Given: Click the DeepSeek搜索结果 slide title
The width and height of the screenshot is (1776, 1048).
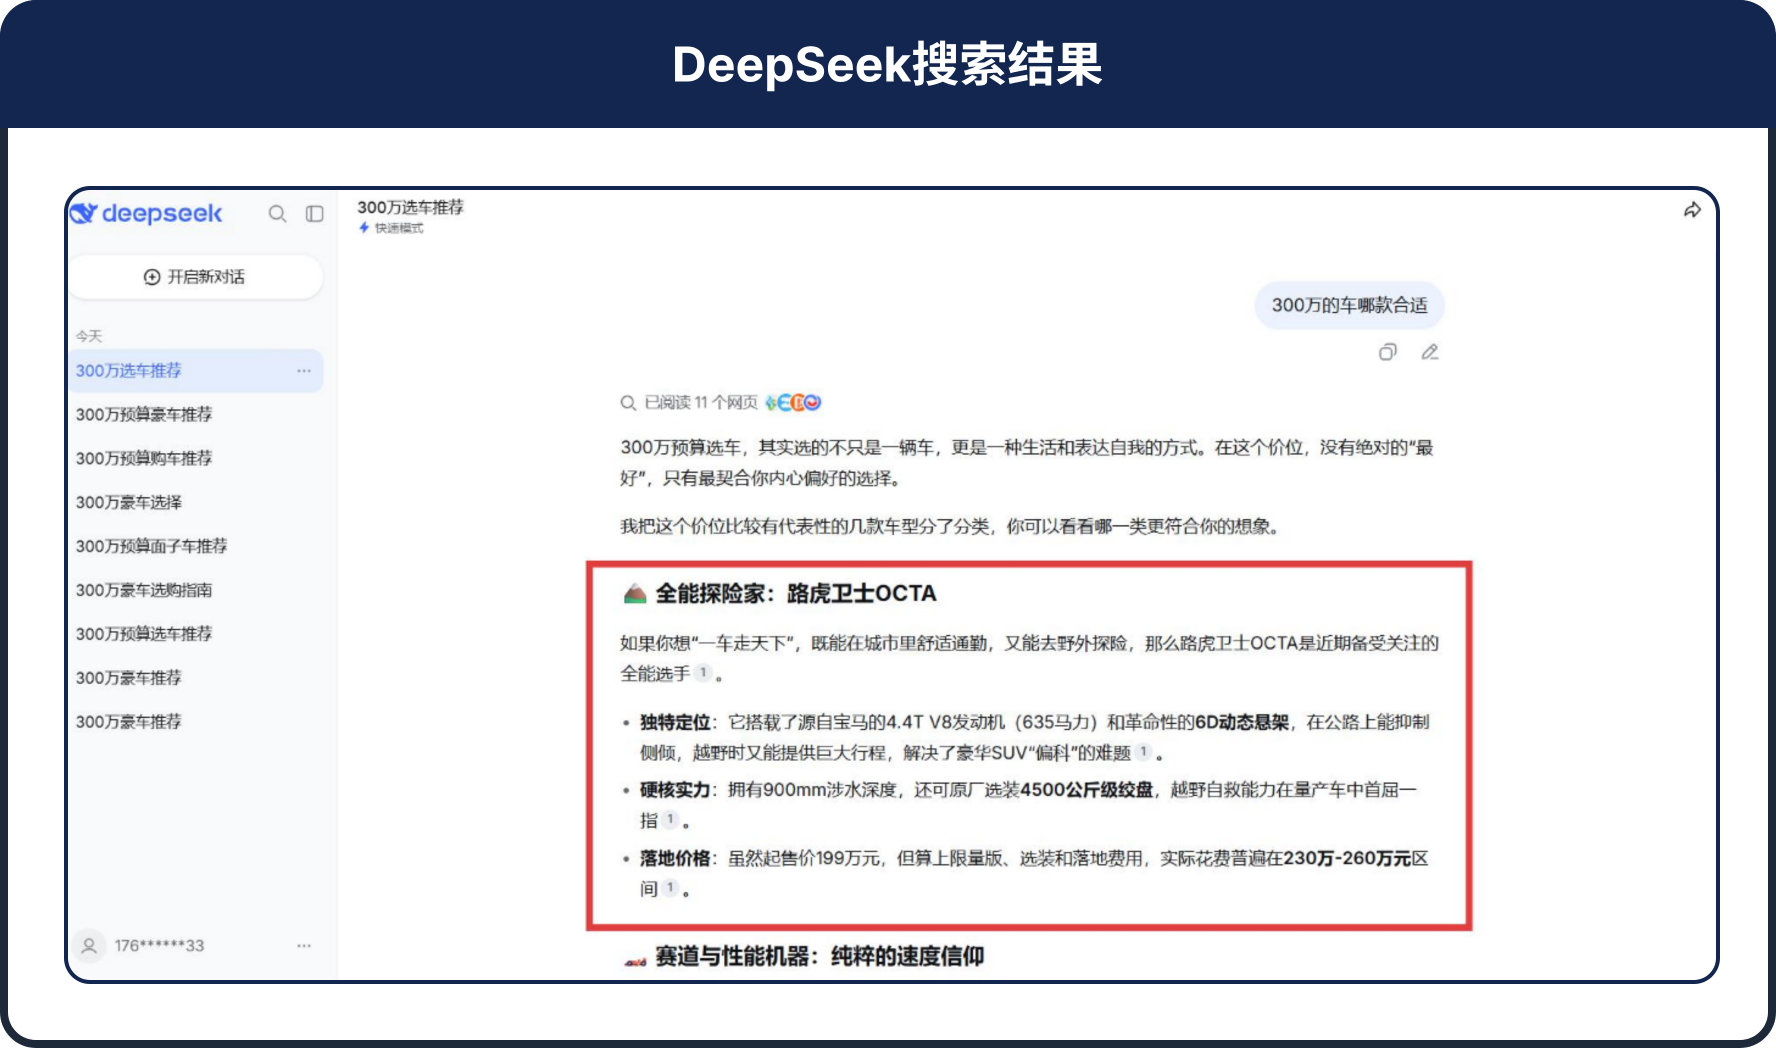Looking at the screenshot, I should pyautogui.click(x=888, y=65).
